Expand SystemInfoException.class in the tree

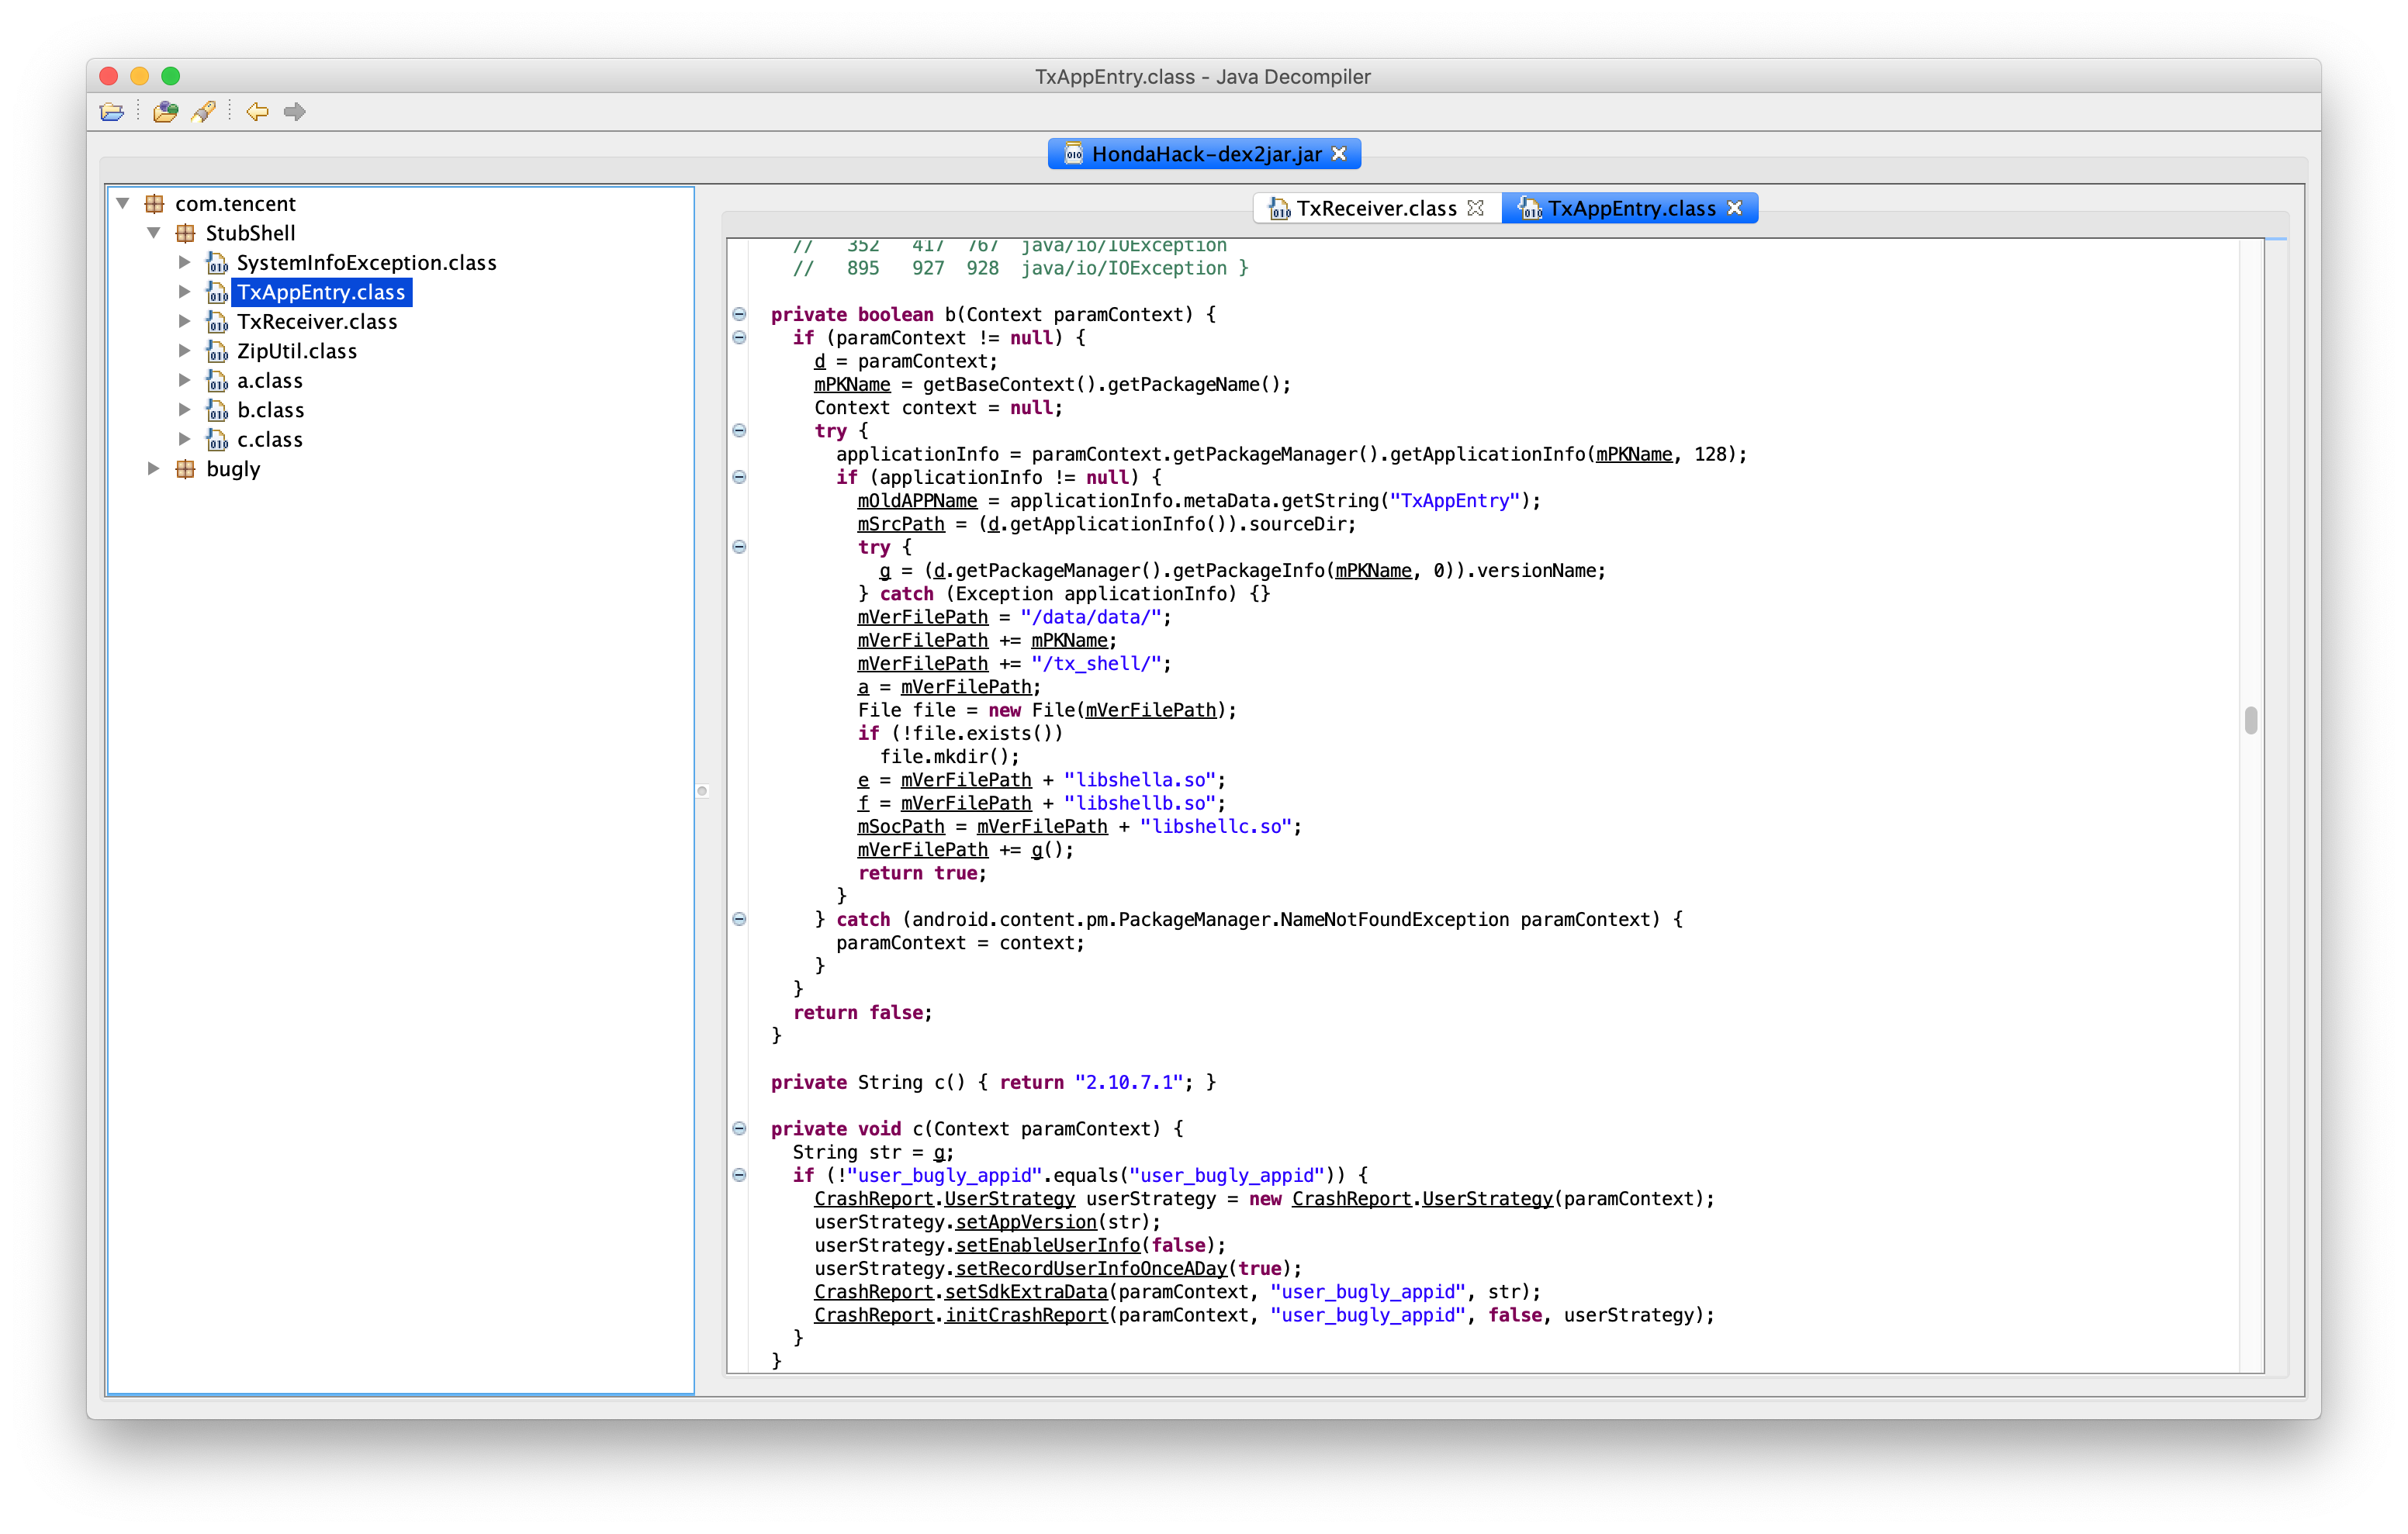pyautogui.click(x=184, y=262)
